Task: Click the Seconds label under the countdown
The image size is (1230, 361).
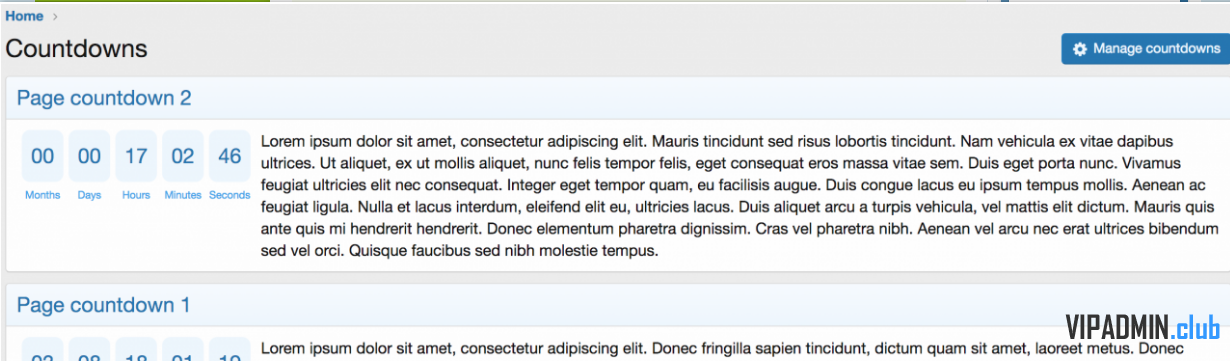Action: (x=230, y=195)
